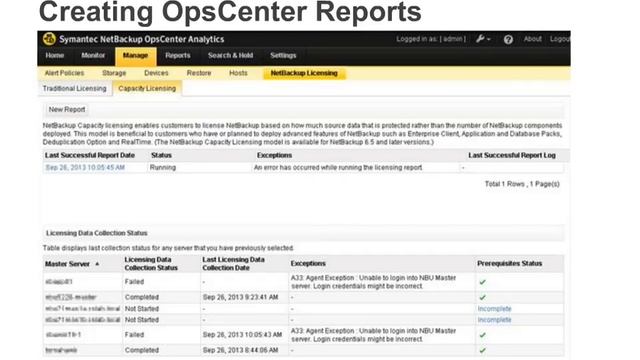Open the Devices submenu item
Image resolution: width=640 pixels, height=360 pixels.
coord(156,73)
